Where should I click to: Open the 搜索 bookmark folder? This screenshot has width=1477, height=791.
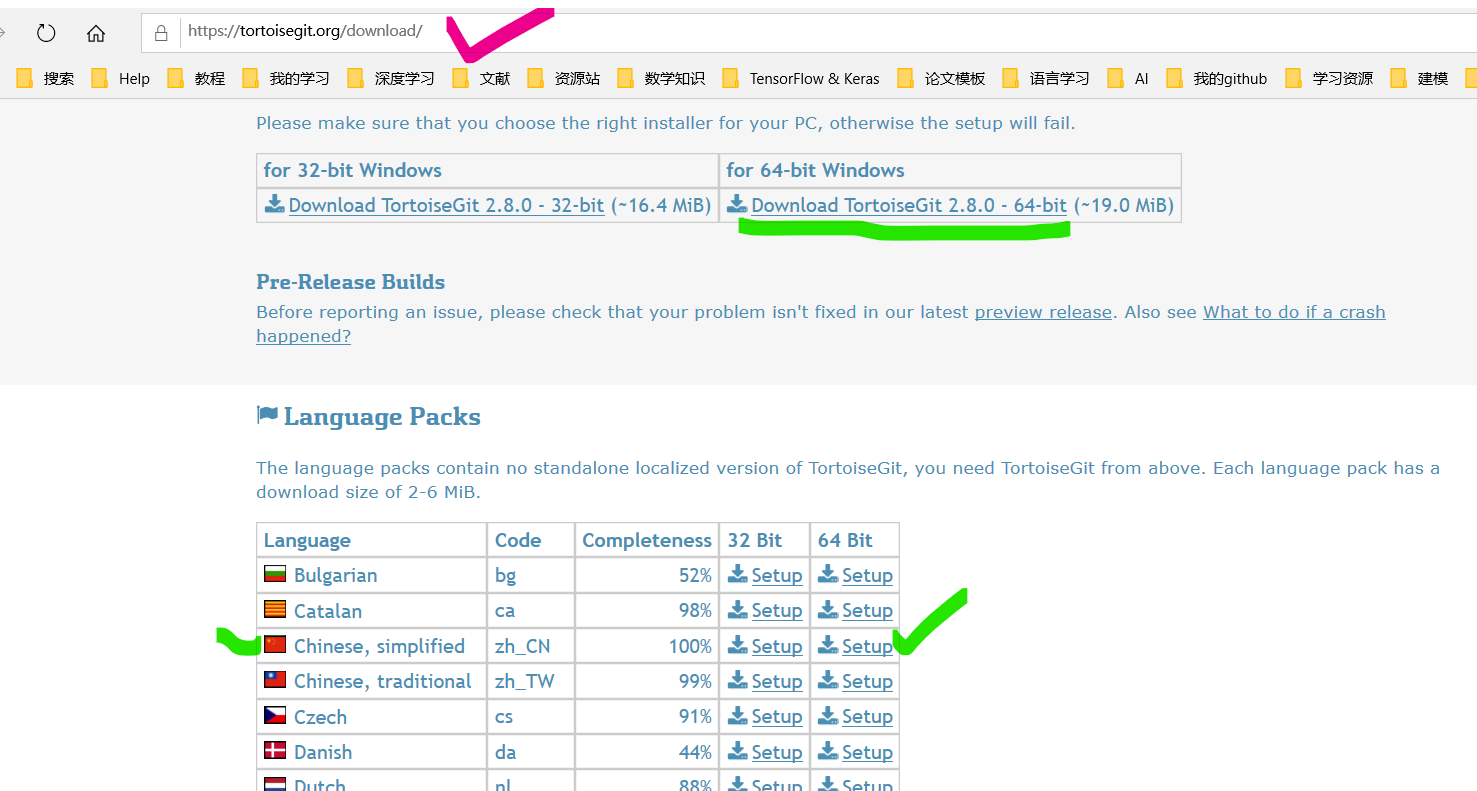pyautogui.click(x=46, y=78)
